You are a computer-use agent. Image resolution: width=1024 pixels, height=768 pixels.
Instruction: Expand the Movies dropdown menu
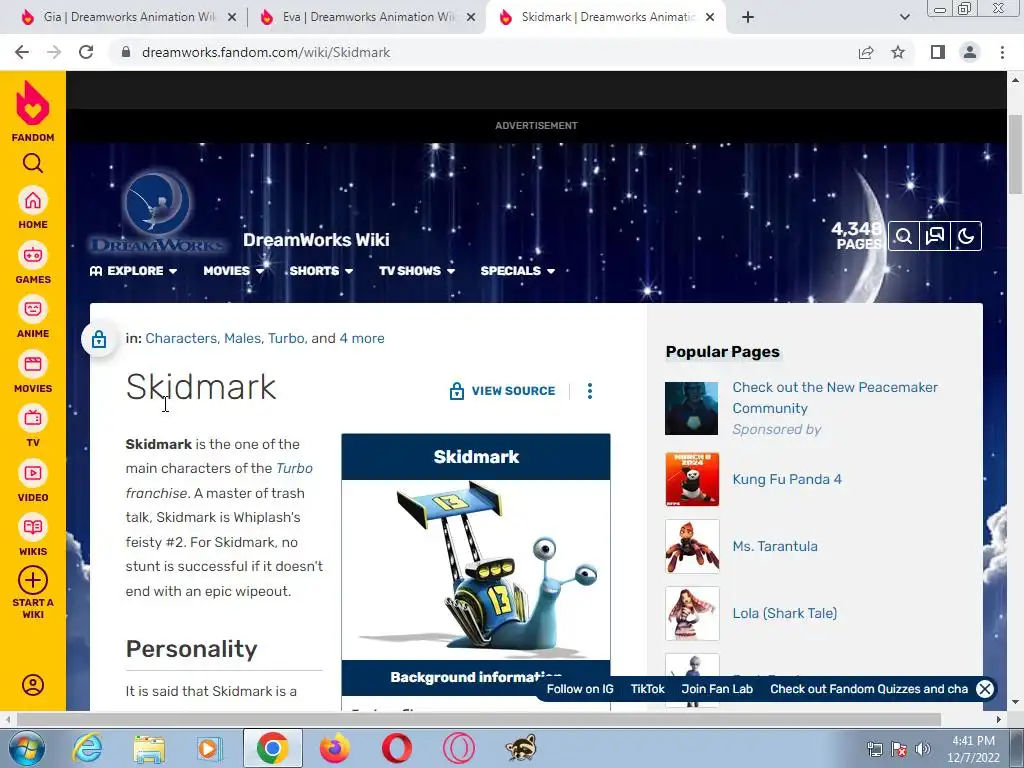click(x=233, y=270)
